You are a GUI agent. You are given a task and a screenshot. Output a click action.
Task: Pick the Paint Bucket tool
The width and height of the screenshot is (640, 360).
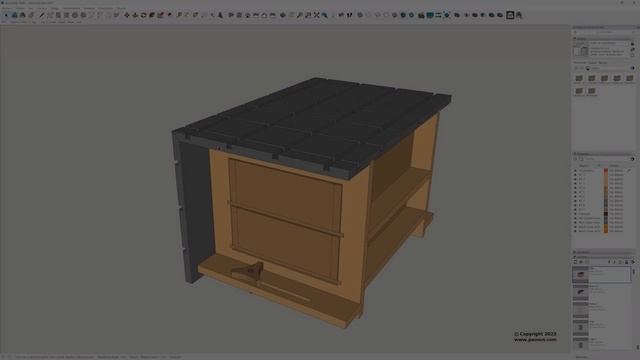coord(22,15)
